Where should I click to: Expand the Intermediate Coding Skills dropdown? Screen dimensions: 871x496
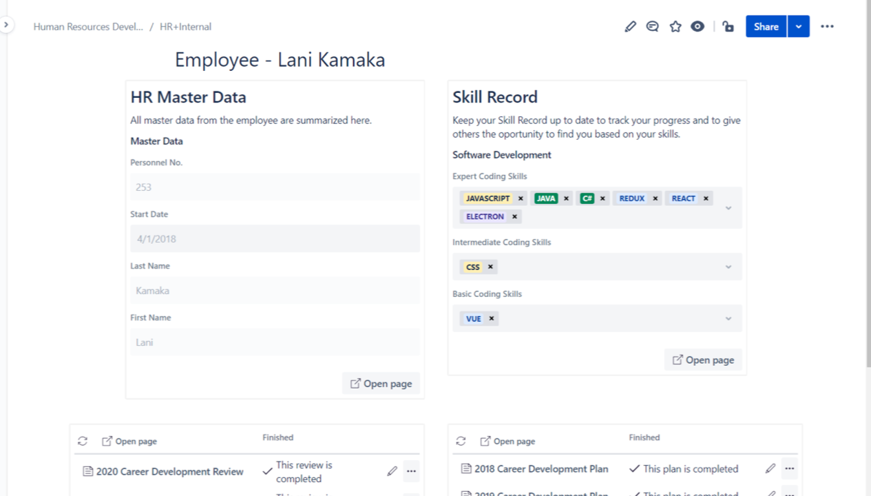(x=728, y=267)
